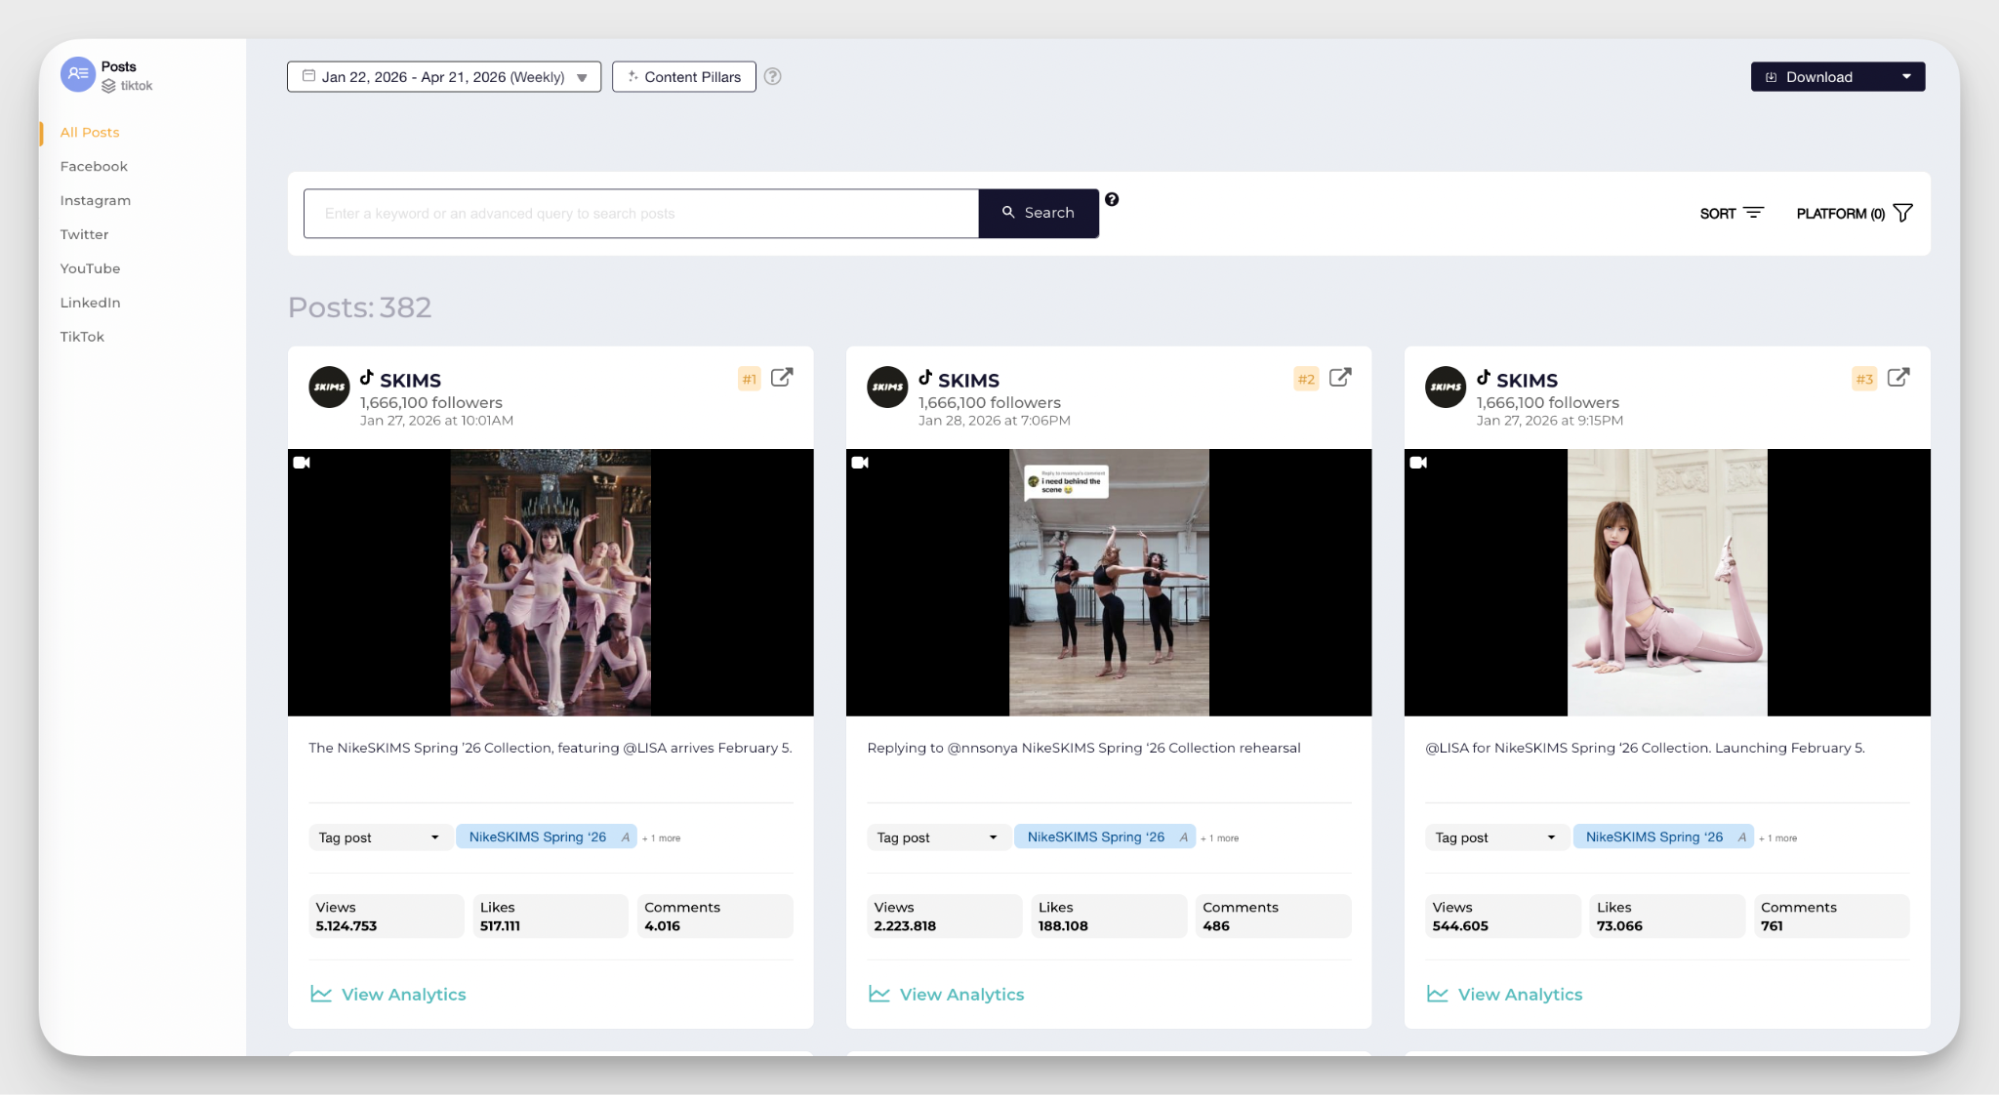Click the help icon next to Content Pillars
Image resolution: width=1999 pixels, height=1096 pixels.
pos(773,77)
